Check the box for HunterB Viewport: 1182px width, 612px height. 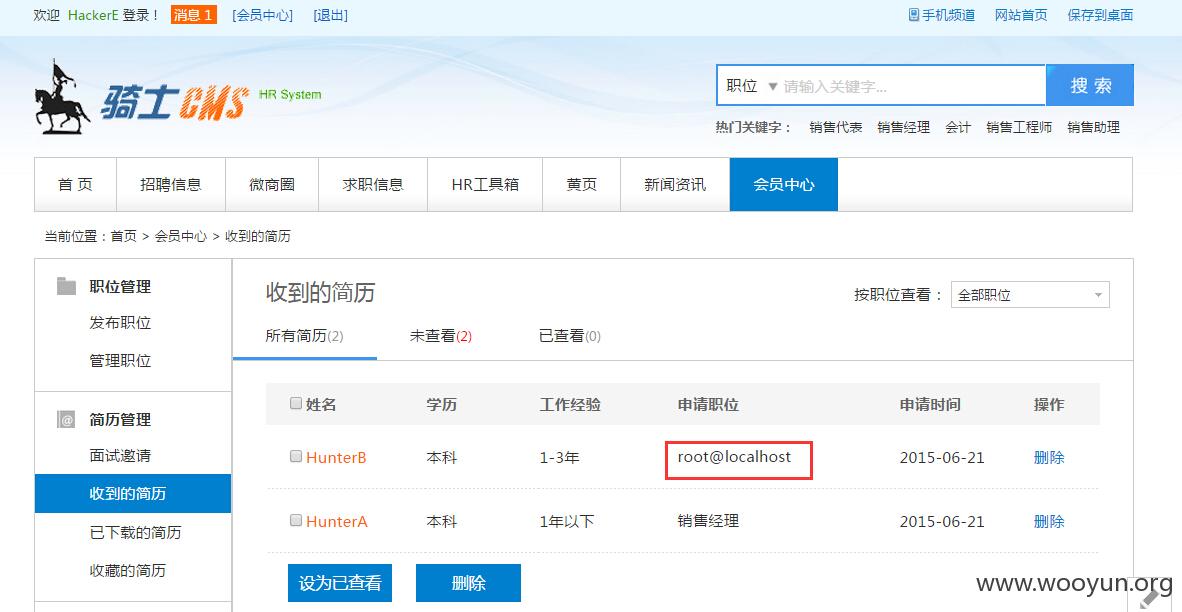point(296,456)
